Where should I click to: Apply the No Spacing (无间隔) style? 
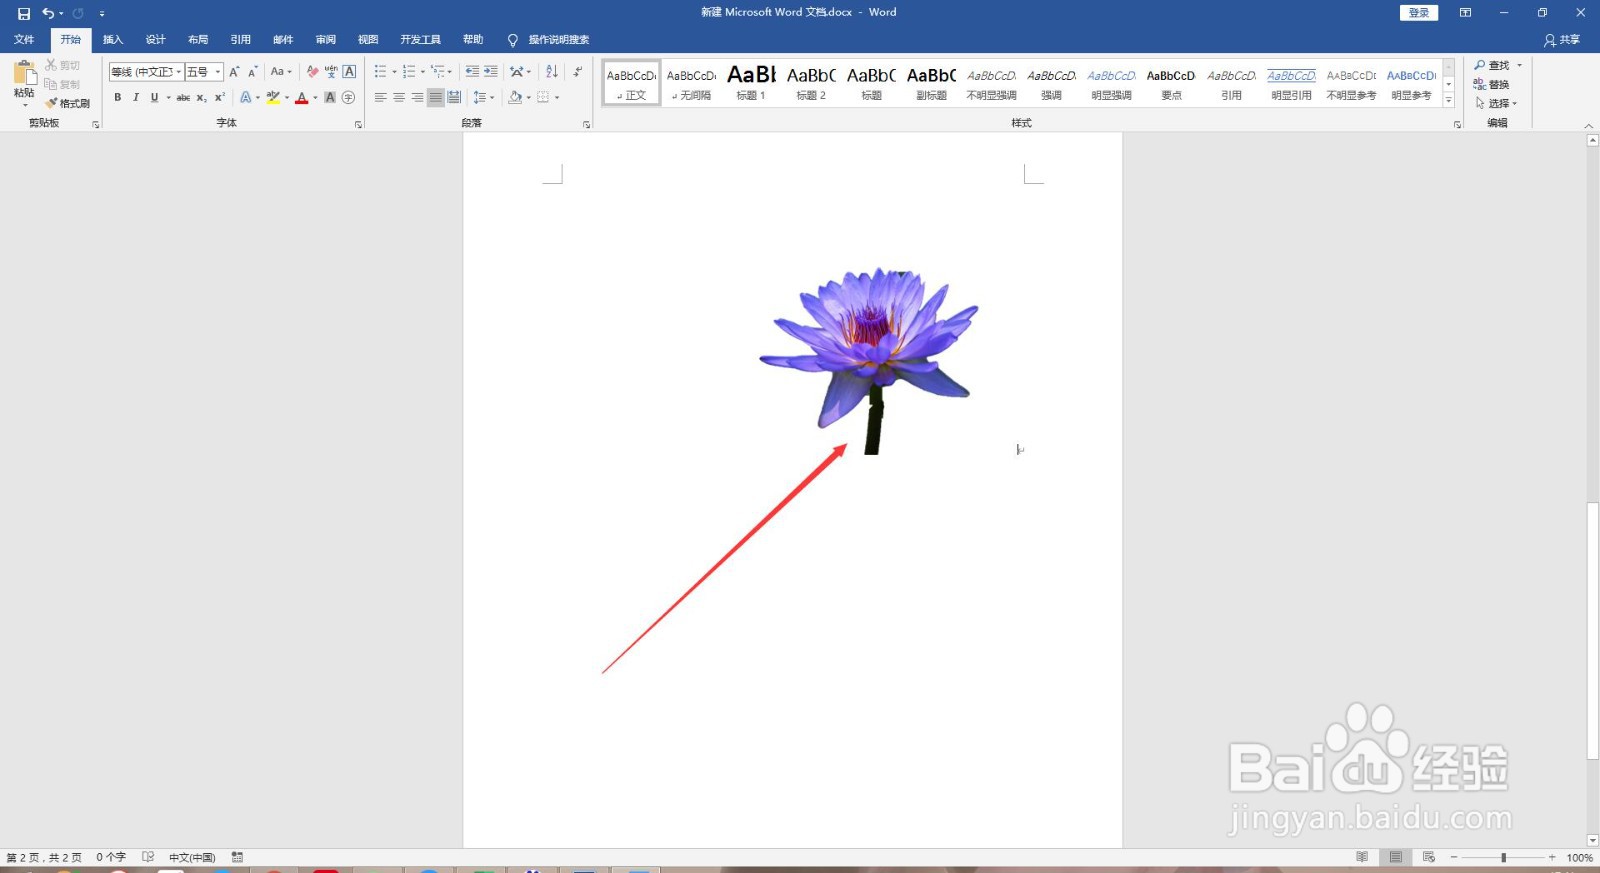click(691, 83)
